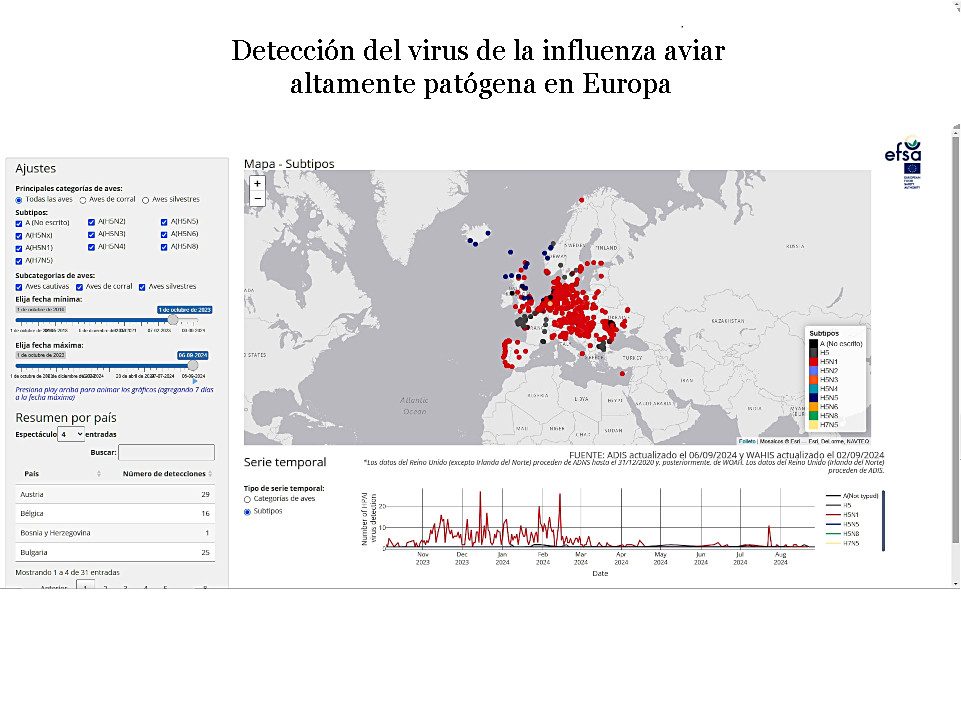Click the minimum date slider handle

pyautogui.click(x=173, y=320)
